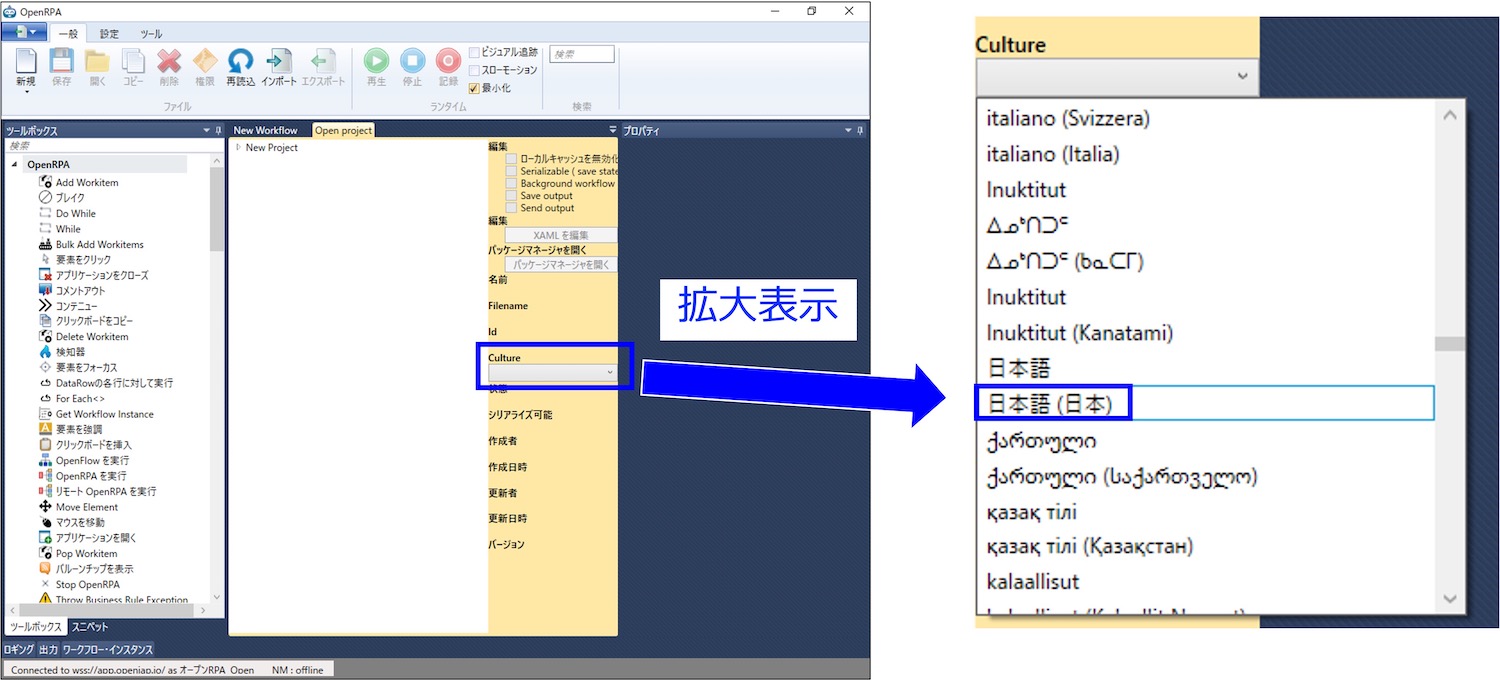Open the プロパティ panel options dropdown
The width and height of the screenshot is (1500, 680).
click(848, 131)
